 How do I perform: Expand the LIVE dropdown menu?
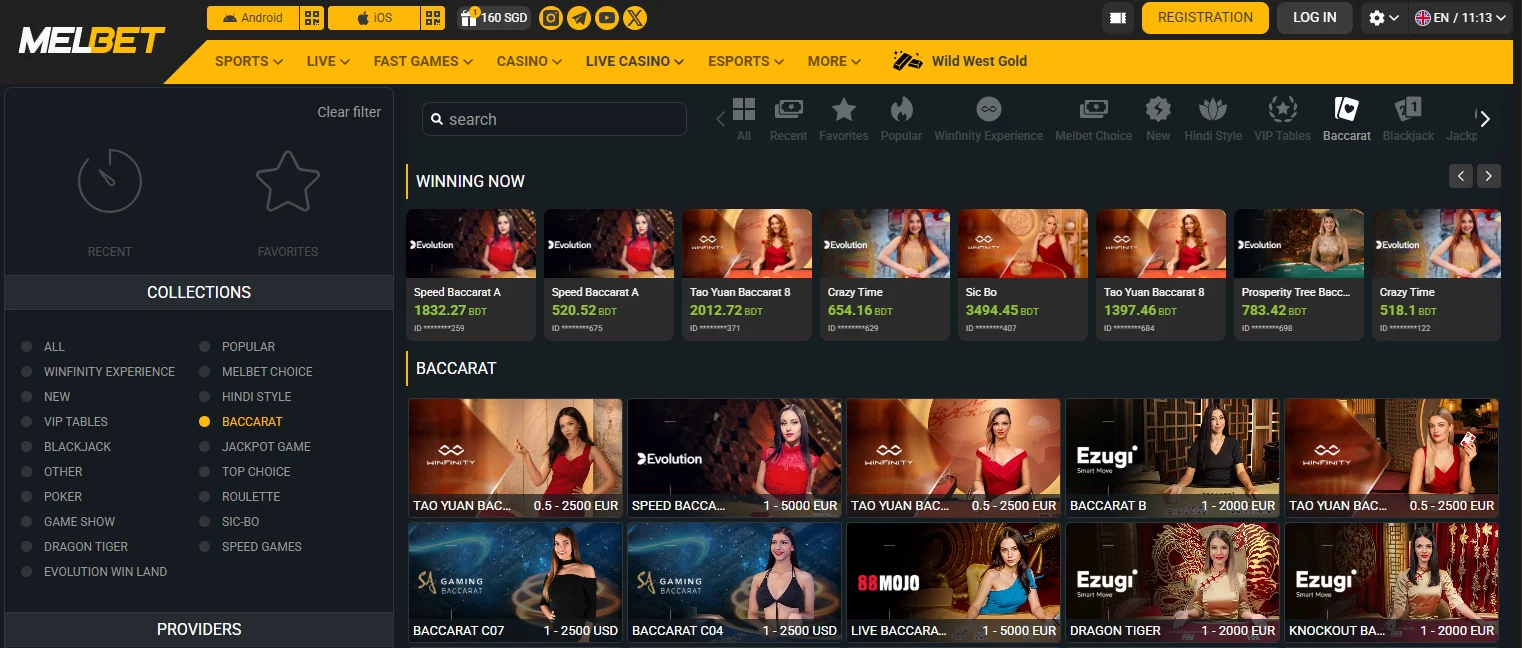click(x=328, y=61)
